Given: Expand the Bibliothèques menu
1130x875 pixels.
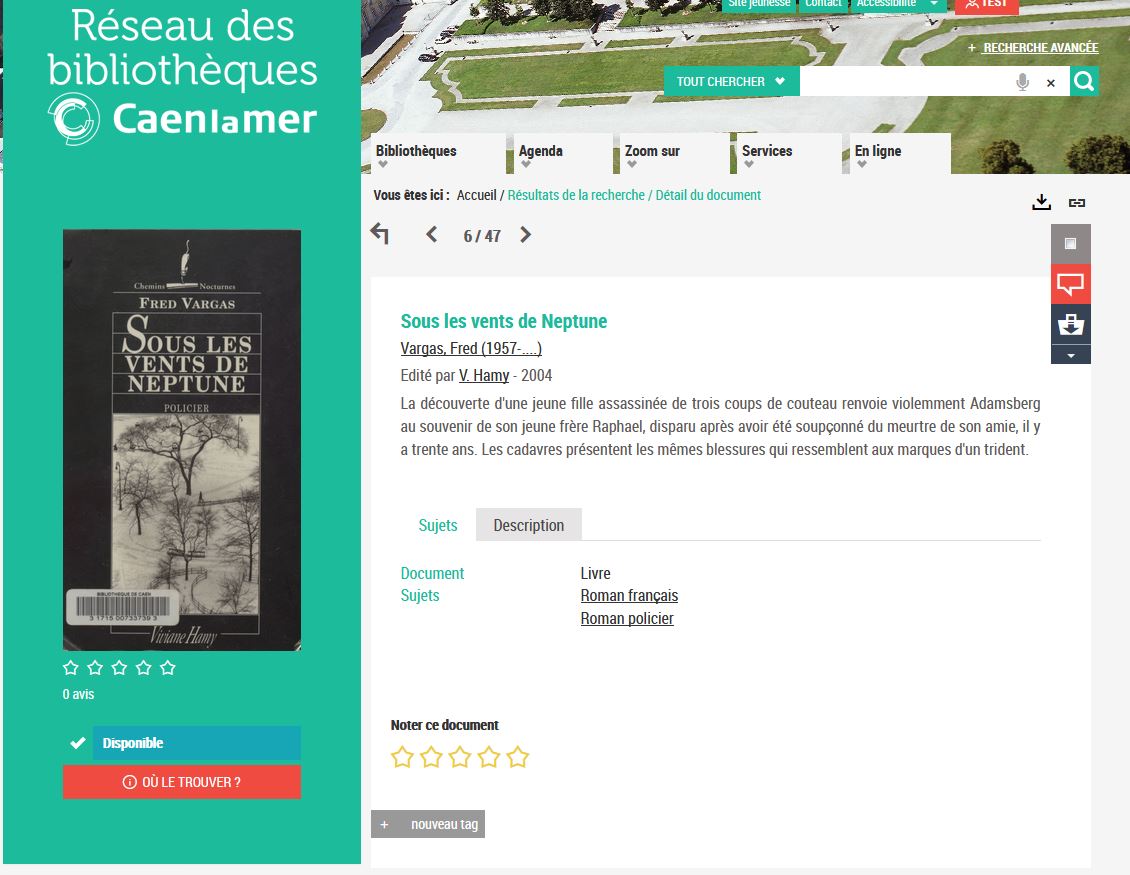Looking at the screenshot, I should click(416, 154).
